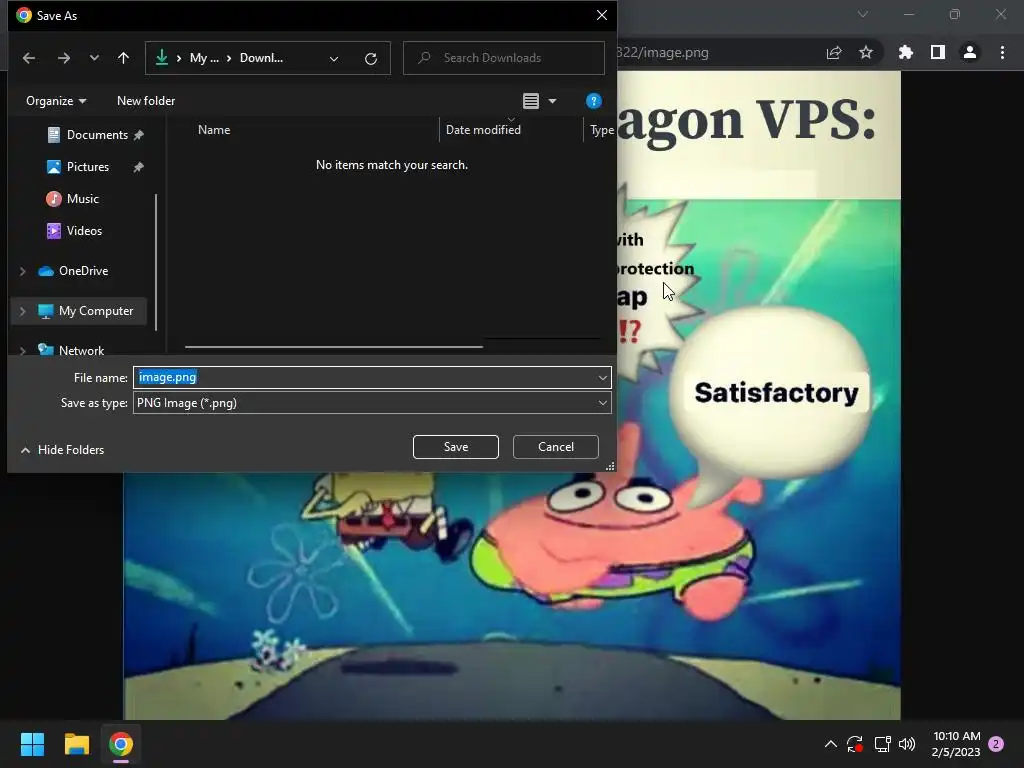The width and height of the screenshot is (1024, 768).
Task: Select Network in navigation pane
Action: [x=81, y=351]
